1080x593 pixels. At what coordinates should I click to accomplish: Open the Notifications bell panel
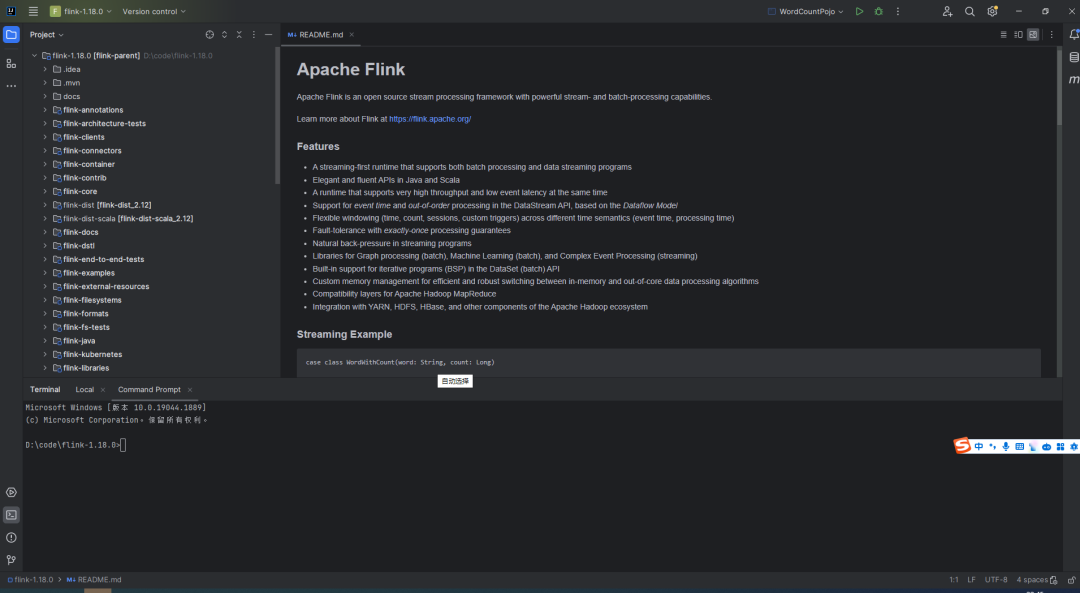pyautogui.click(x=1074, y=34)
